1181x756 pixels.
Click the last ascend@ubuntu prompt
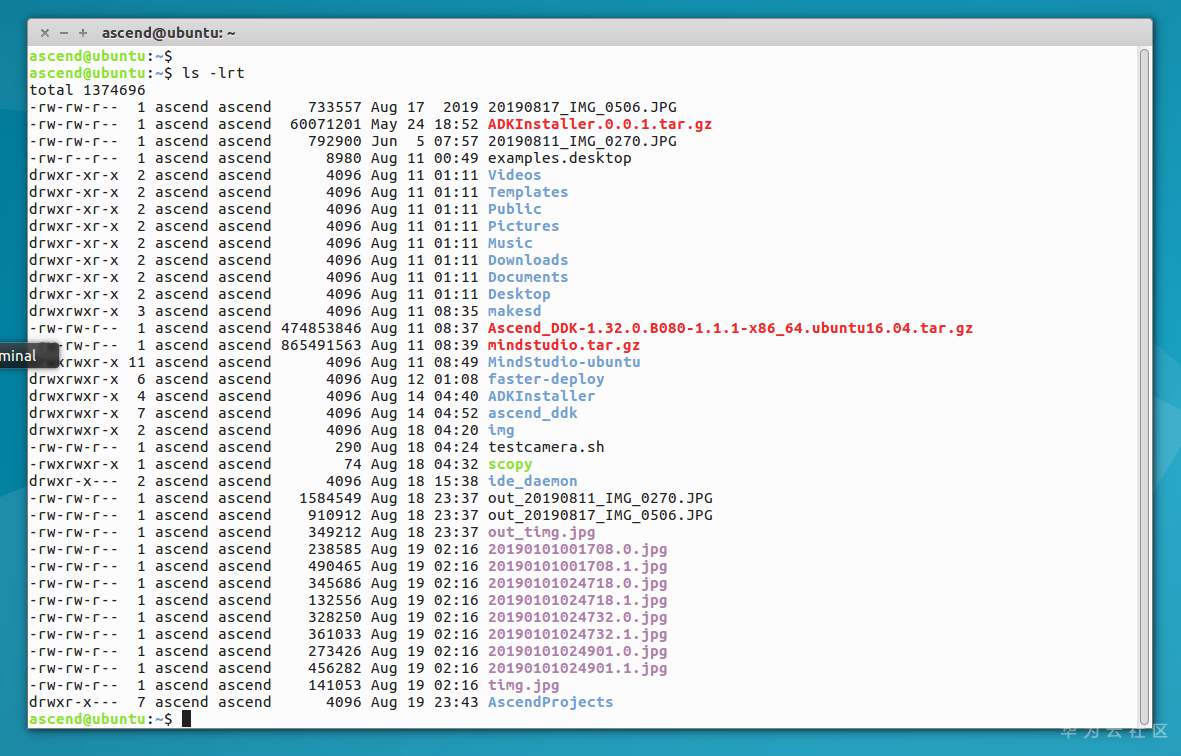point(101,720)
